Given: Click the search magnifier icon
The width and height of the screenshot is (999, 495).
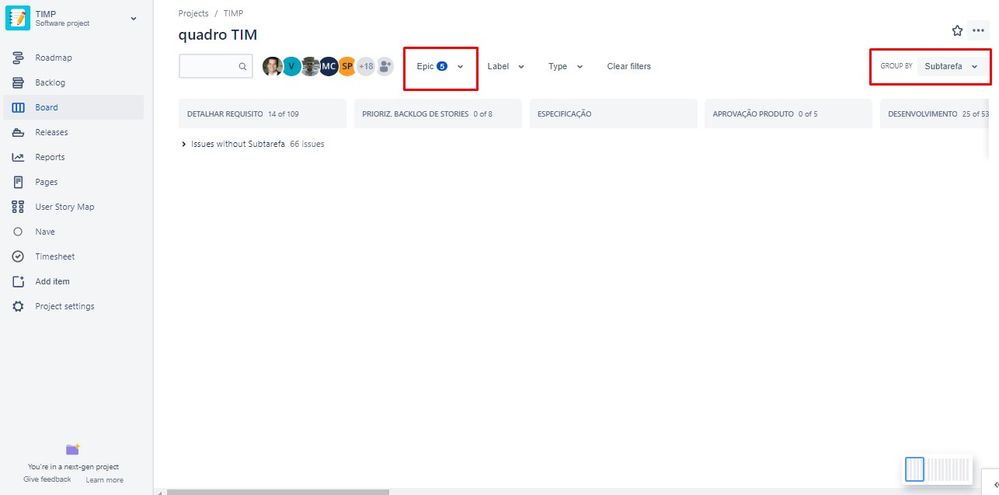Looking at the screenshot, I should pyautogui.click(x=243, y=66).
